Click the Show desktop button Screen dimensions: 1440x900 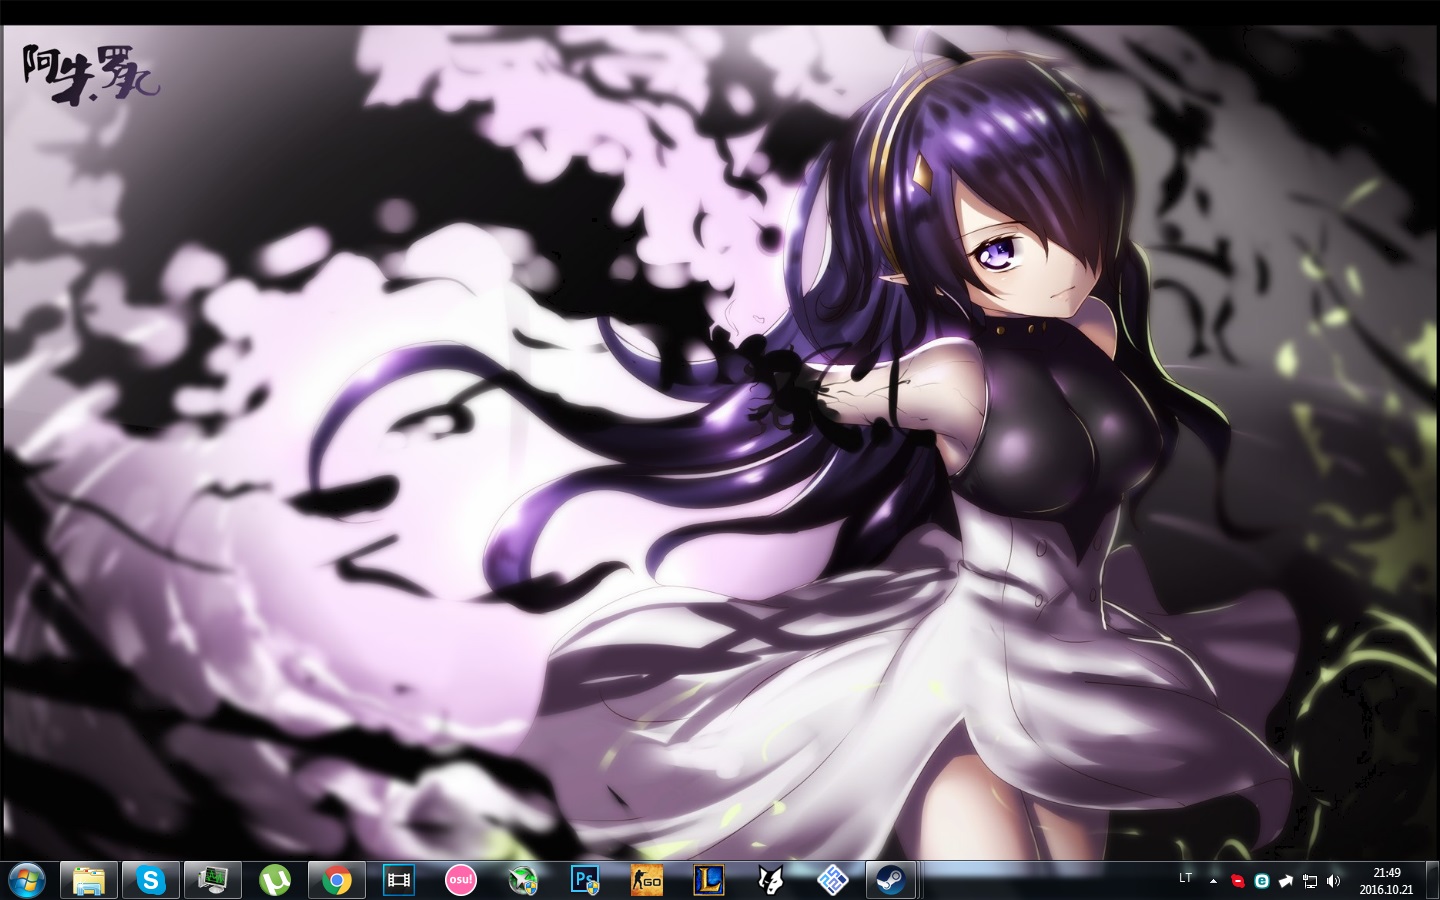pyautogui.click(x=1432, y=880)
